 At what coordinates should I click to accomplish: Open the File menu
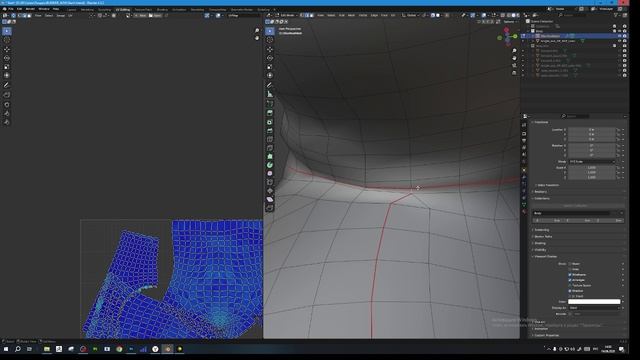coord(11,9)
